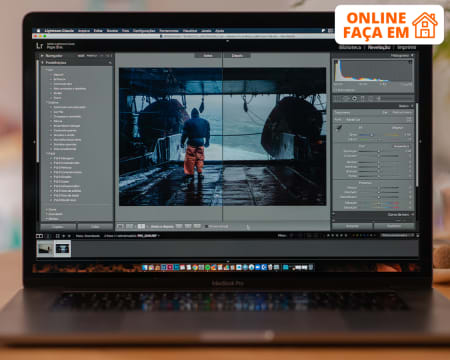Open the Editar menu
Viewport: 450px width, 360px height.
coord(98,30)
